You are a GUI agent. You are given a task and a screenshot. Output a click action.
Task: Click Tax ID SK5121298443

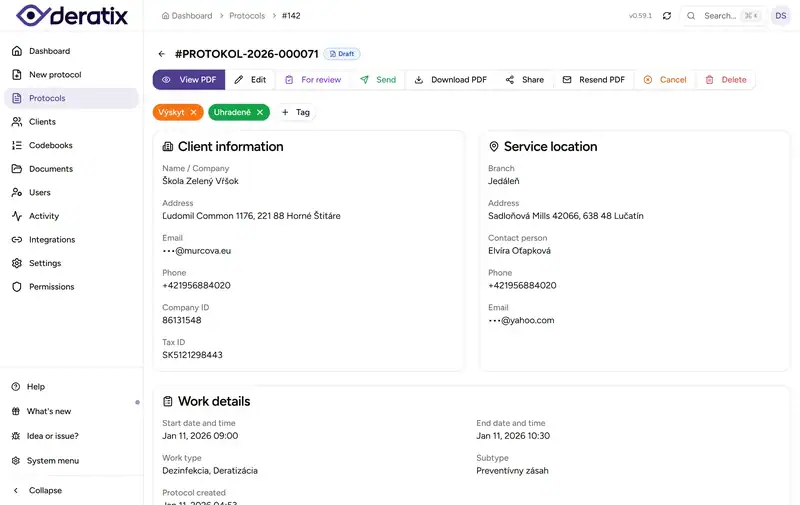click(x=192, y=355)
